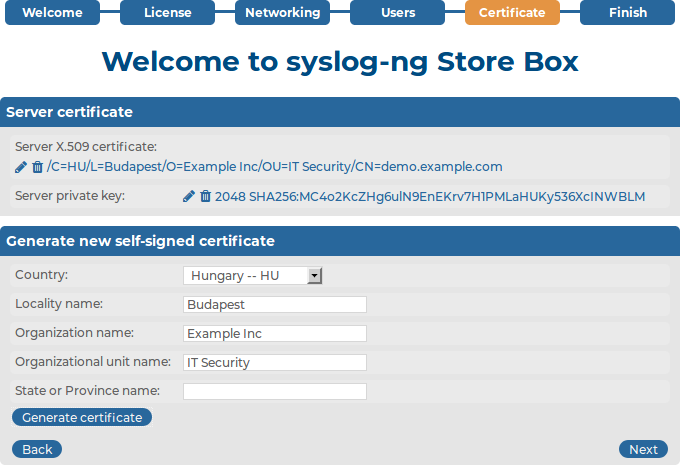This screenshot has width=680, height=465.
Task: Focus the Locality name field containing Budapest
Action: (275, 305)
